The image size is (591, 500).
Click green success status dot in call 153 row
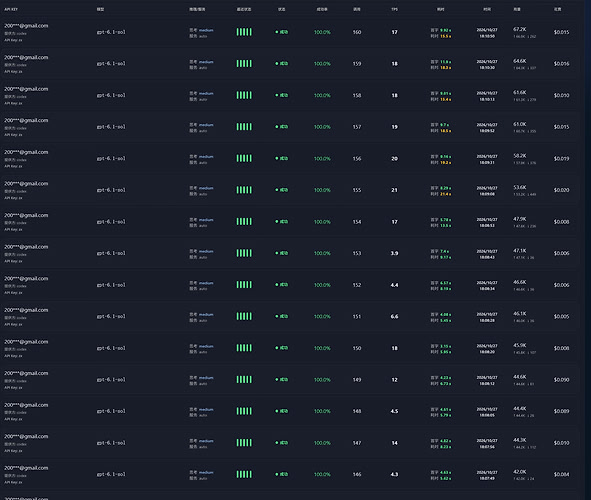coord(277,253)
